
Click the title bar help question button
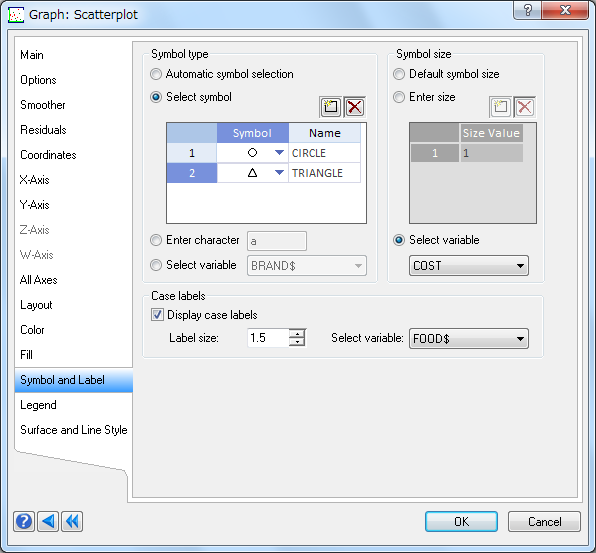(528, 10)
